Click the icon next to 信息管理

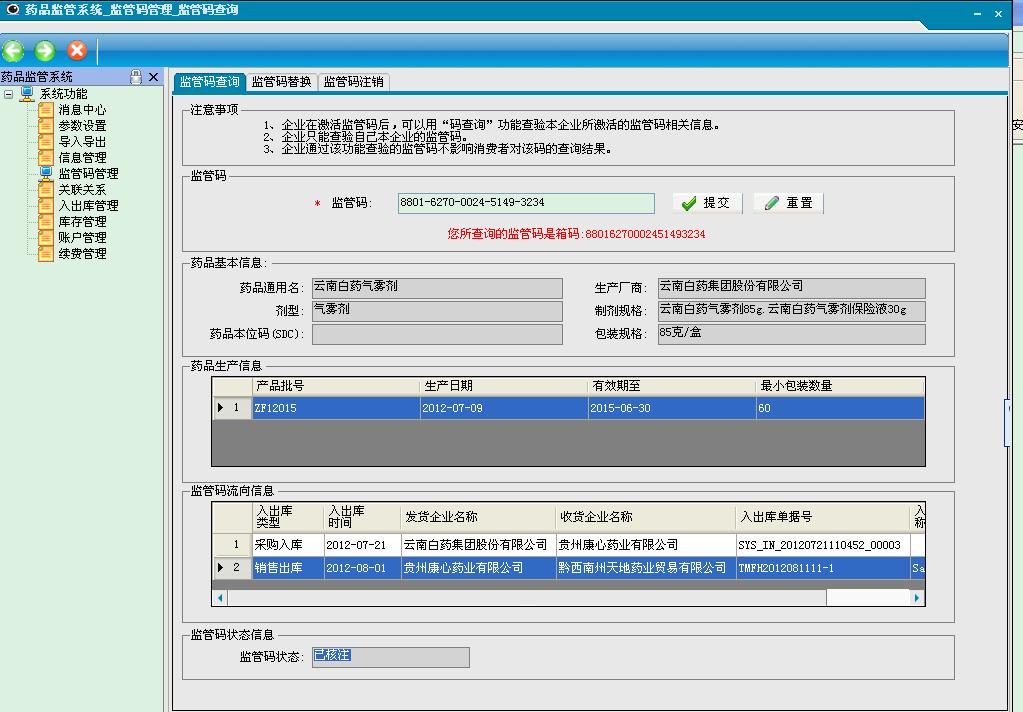tap(46, 157)
